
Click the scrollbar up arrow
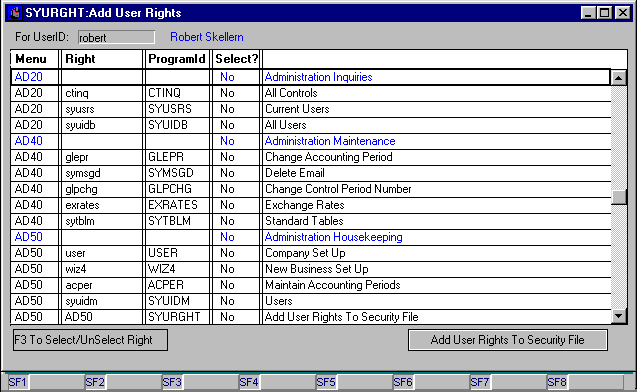tap(619, 78)
